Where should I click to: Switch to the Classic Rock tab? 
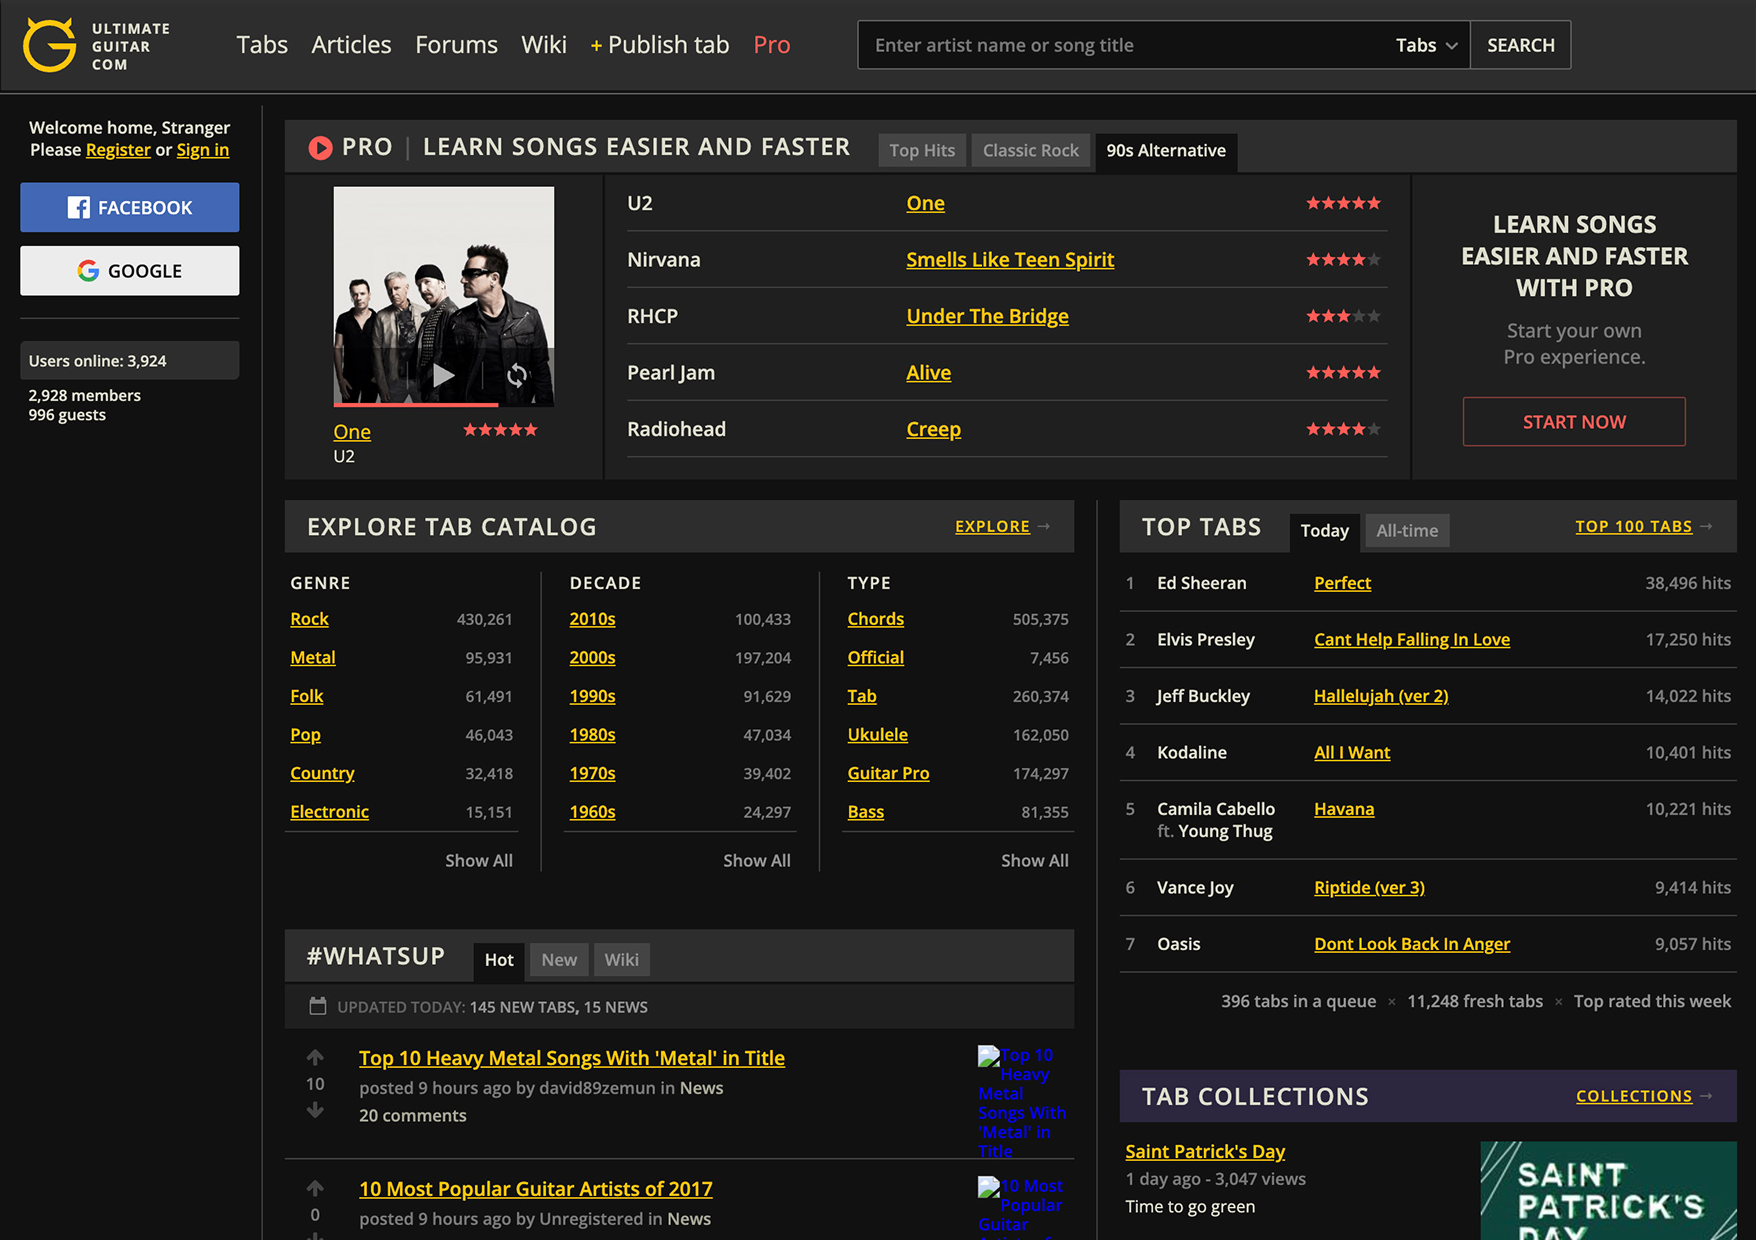[1031, 151]
